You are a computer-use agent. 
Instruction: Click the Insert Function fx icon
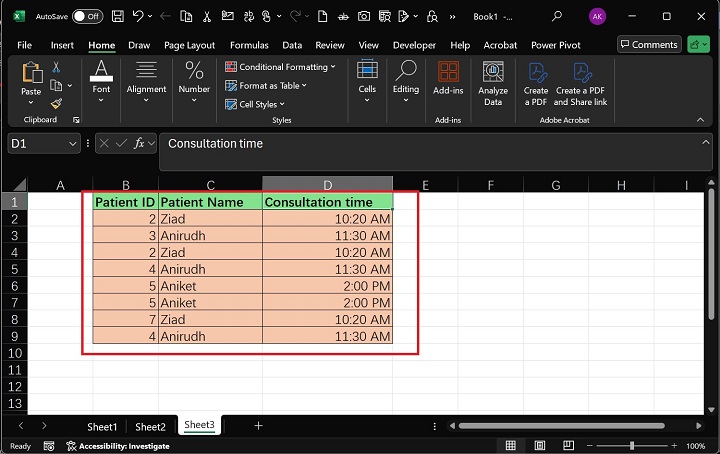pos(139,144)
